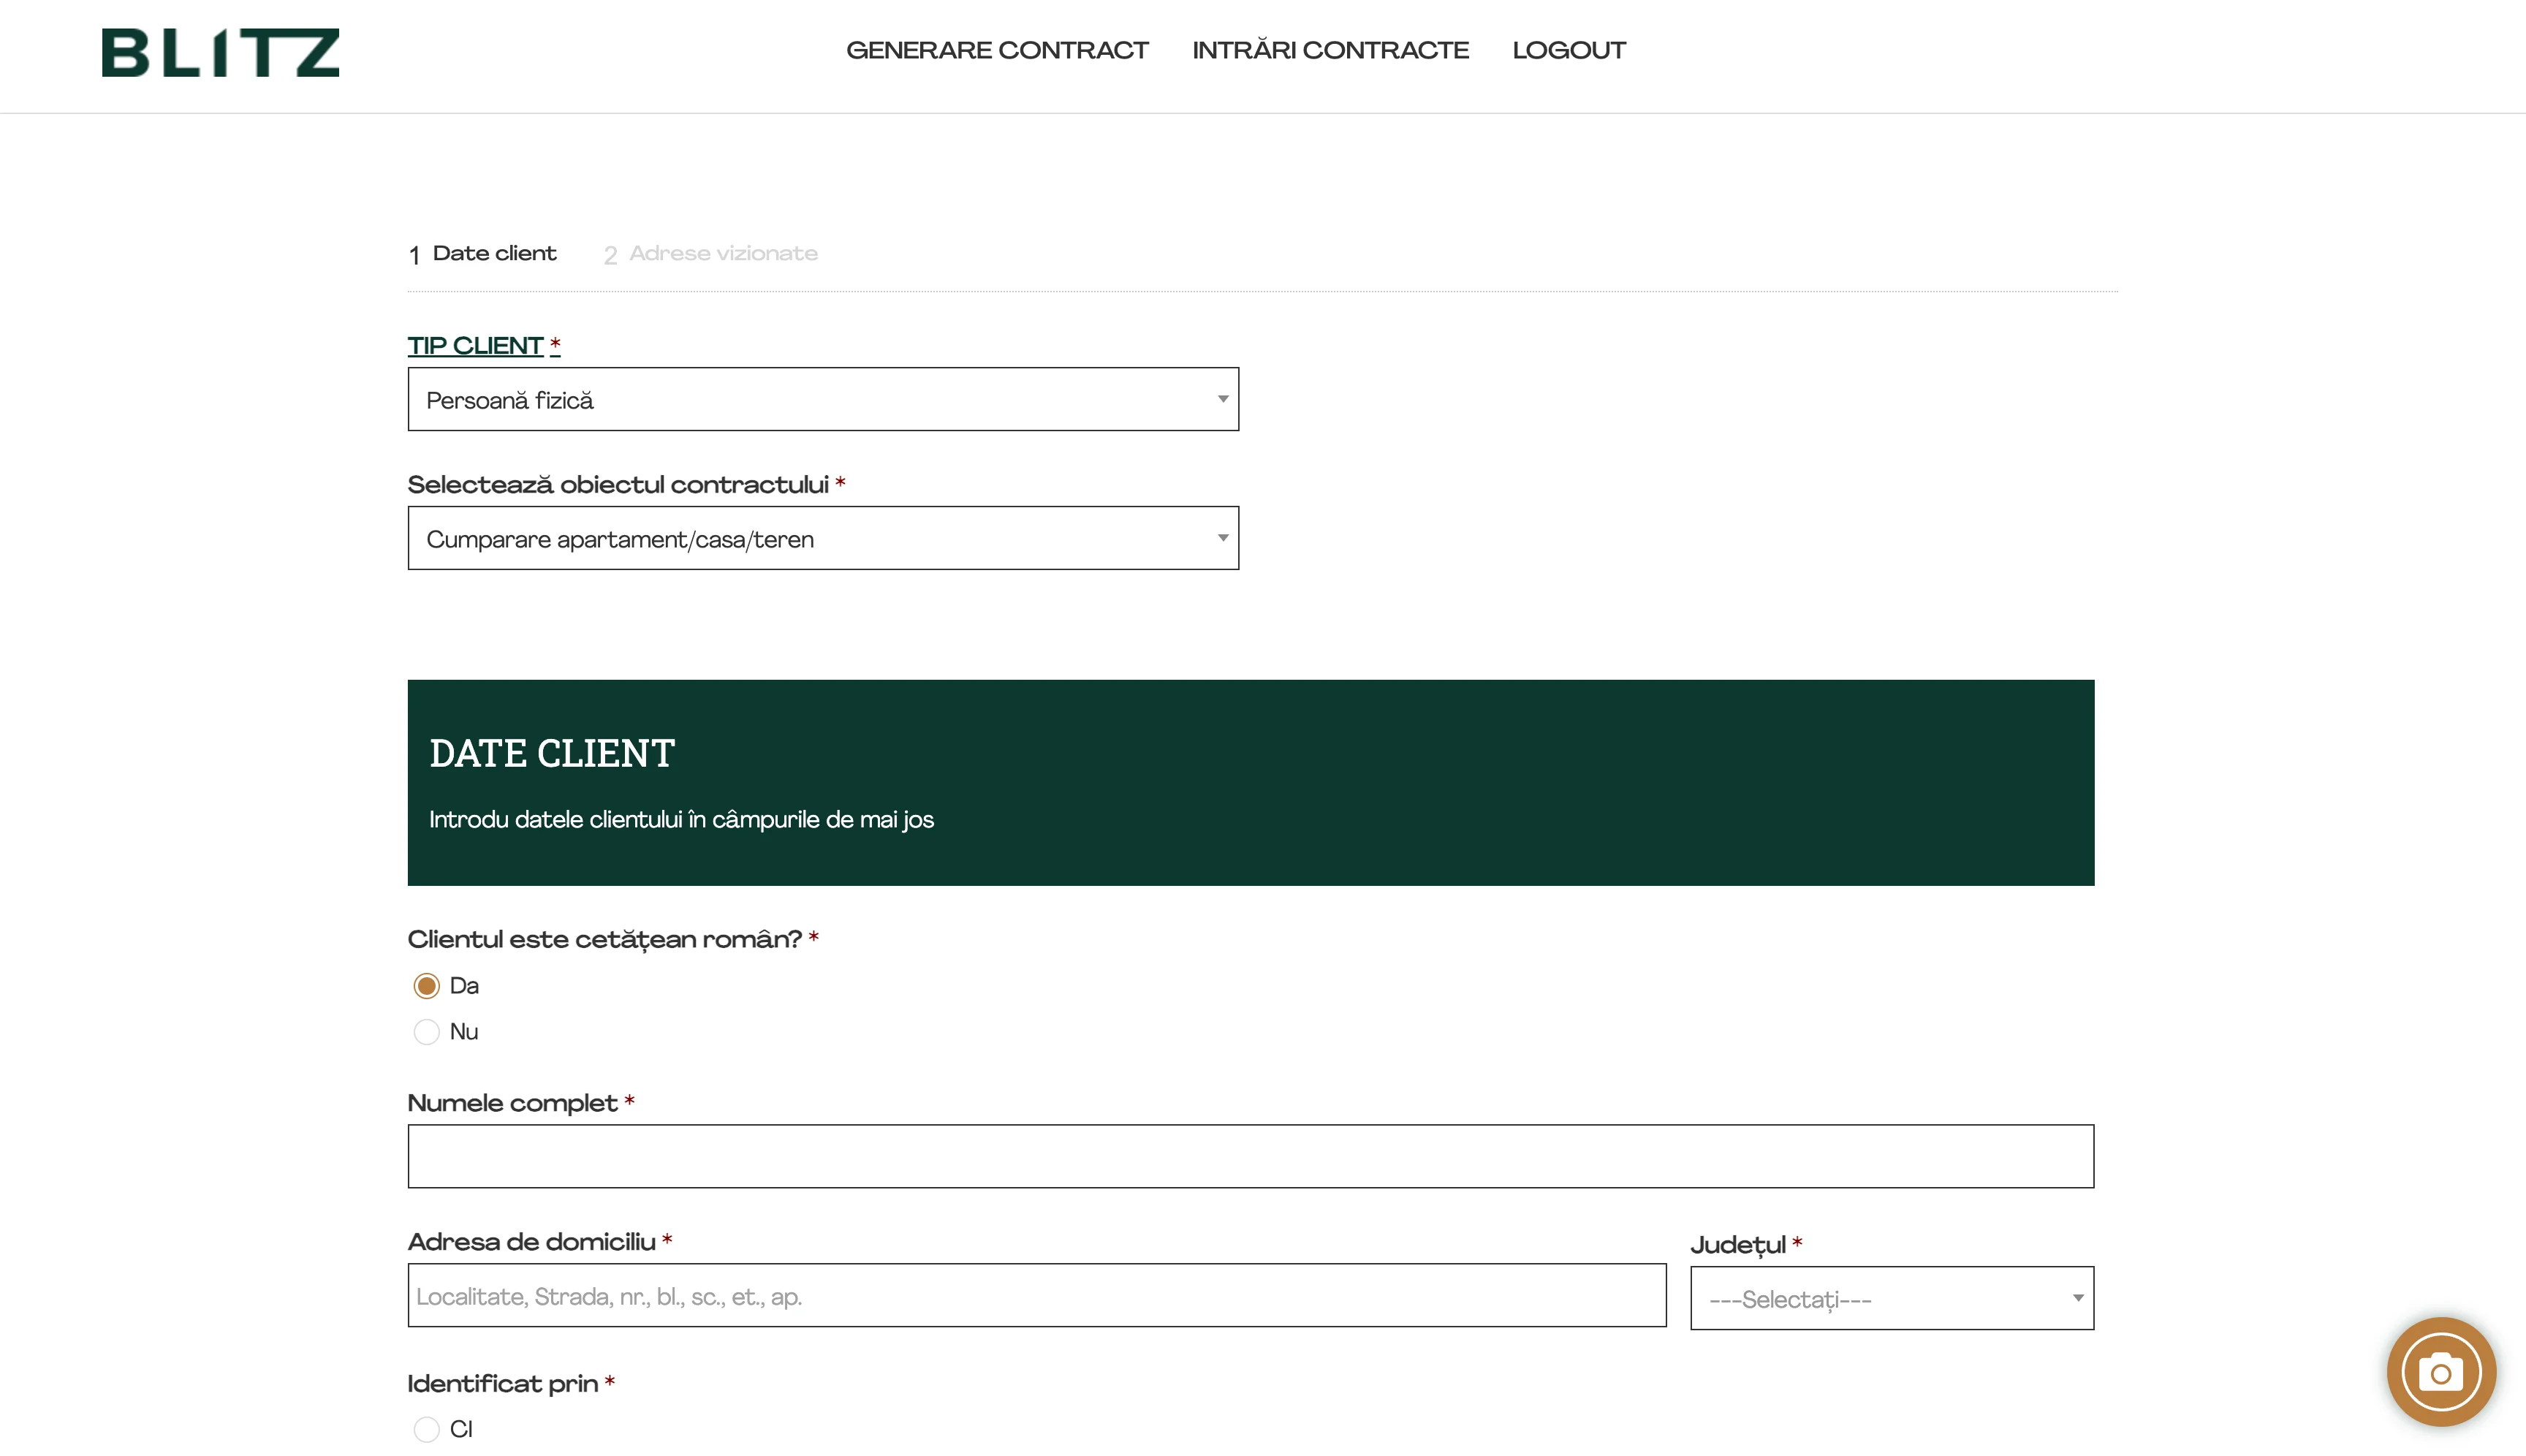Click the camera capture icon bottom right

(2441, 1371)
